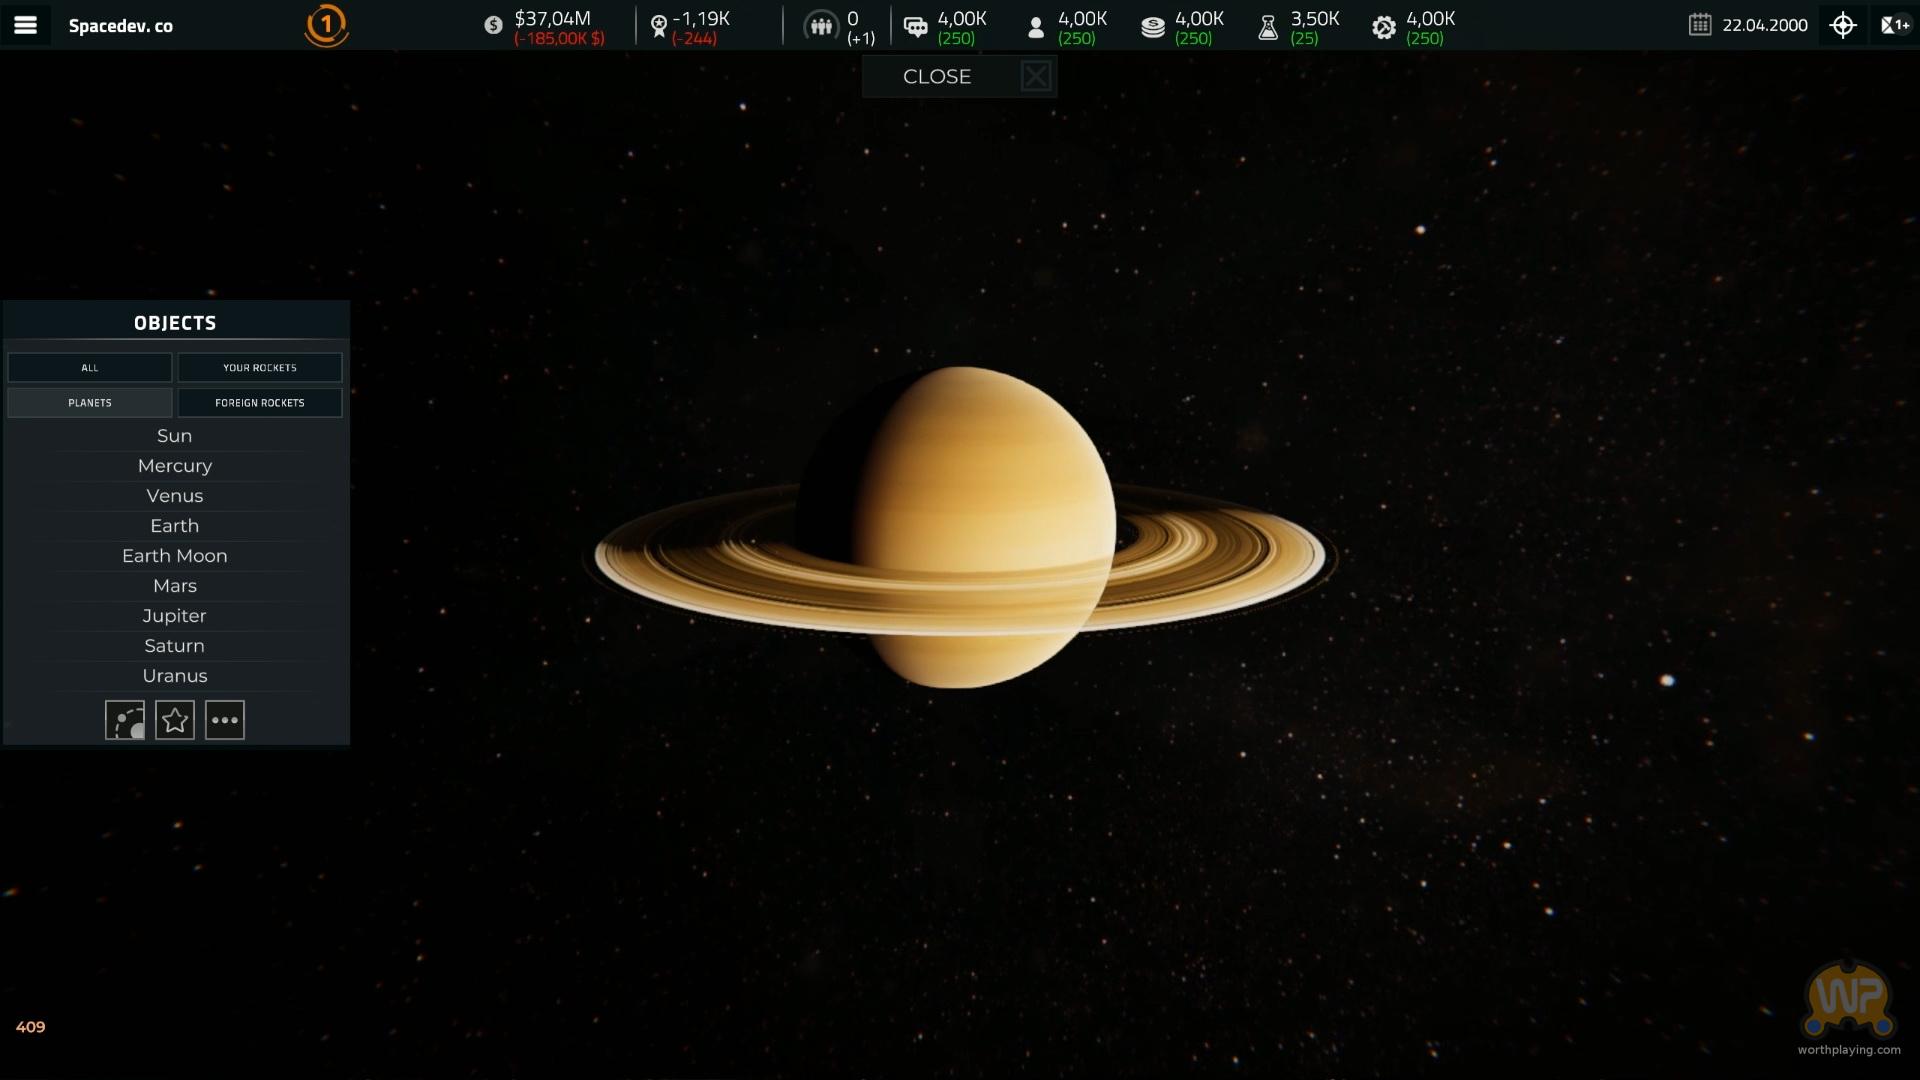The height and width of the screenshot is (1080, 1920).
Task: Select Earth Moon in the objects list
Action: coord(175,556)
